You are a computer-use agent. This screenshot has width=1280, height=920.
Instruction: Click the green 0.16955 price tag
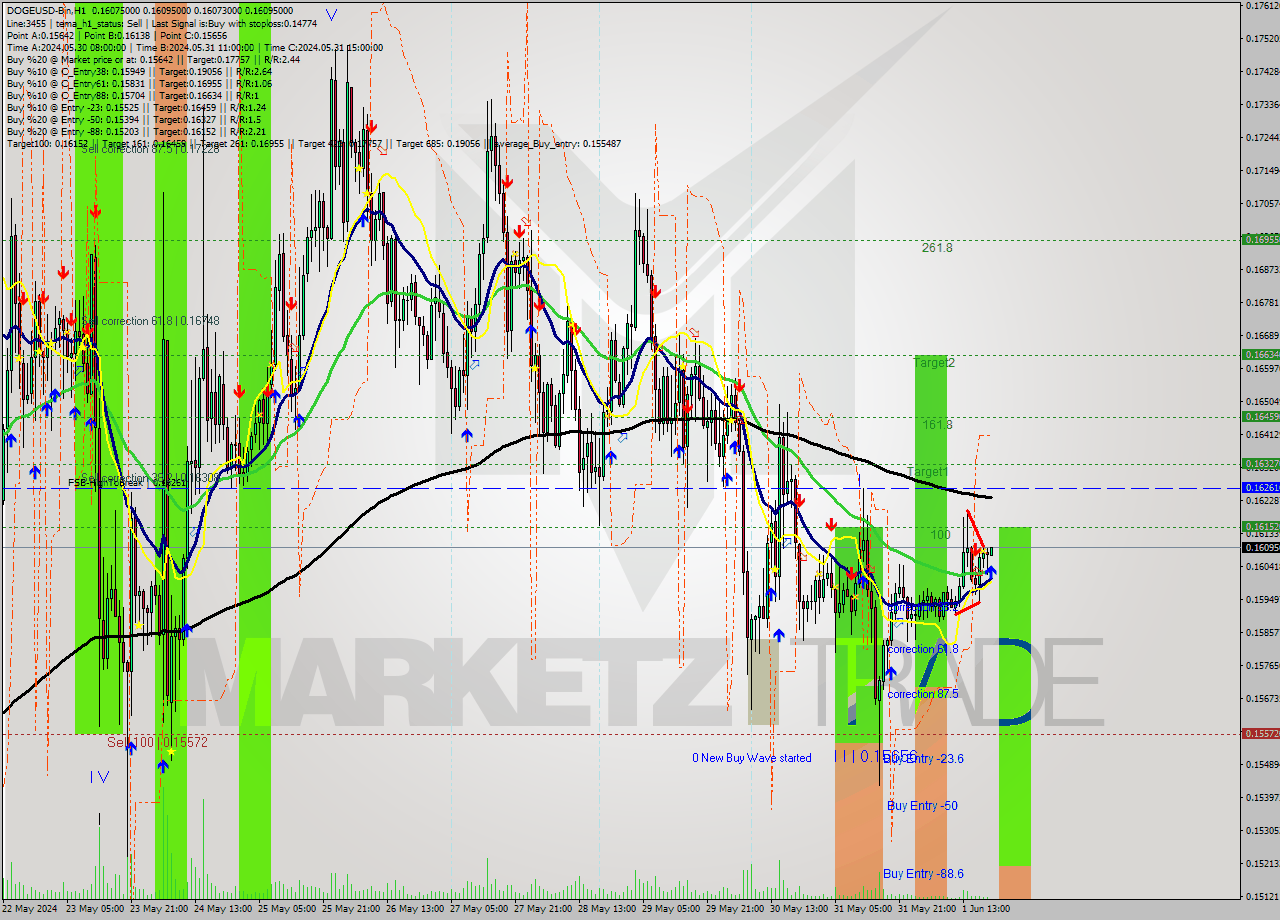point(1259,239)
